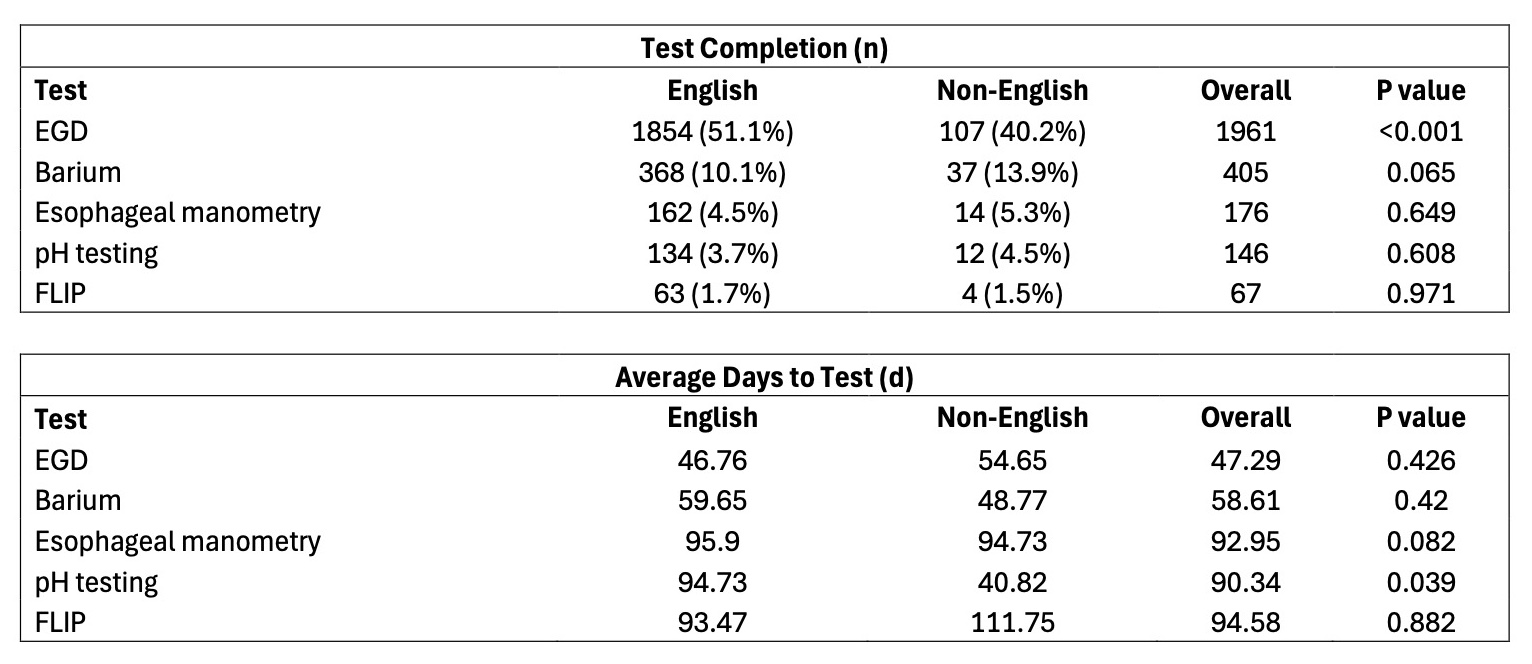Select the pH testing P value 0.039
The height and width of the screenshot is (664, 1532).
[x=1420, y=582]
